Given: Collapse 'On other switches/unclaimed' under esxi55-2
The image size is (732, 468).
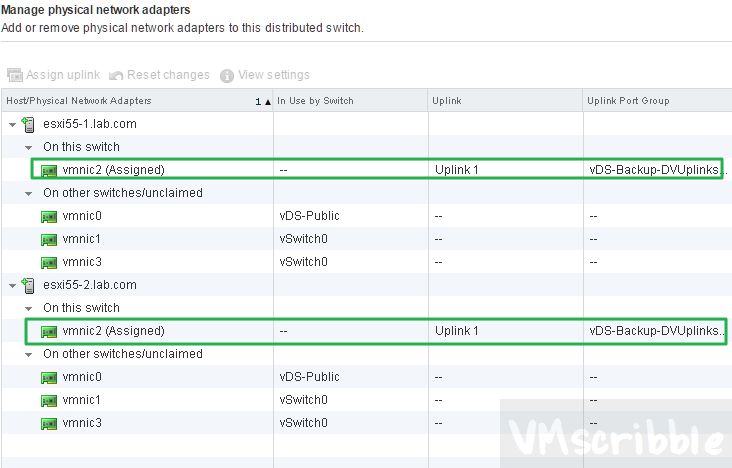Looking at the screenshot, I should tap(29, 354).
